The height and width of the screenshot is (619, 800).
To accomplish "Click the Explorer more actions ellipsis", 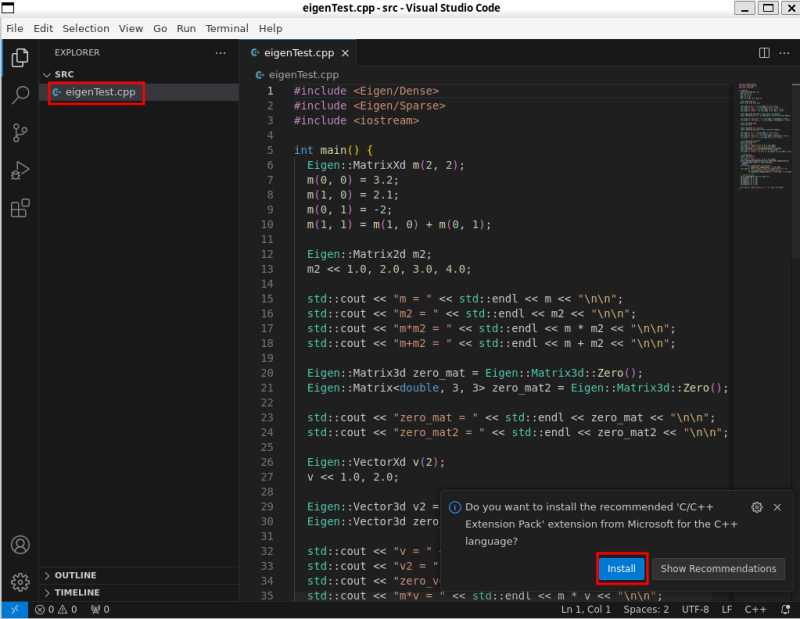I will pos(220,53).
